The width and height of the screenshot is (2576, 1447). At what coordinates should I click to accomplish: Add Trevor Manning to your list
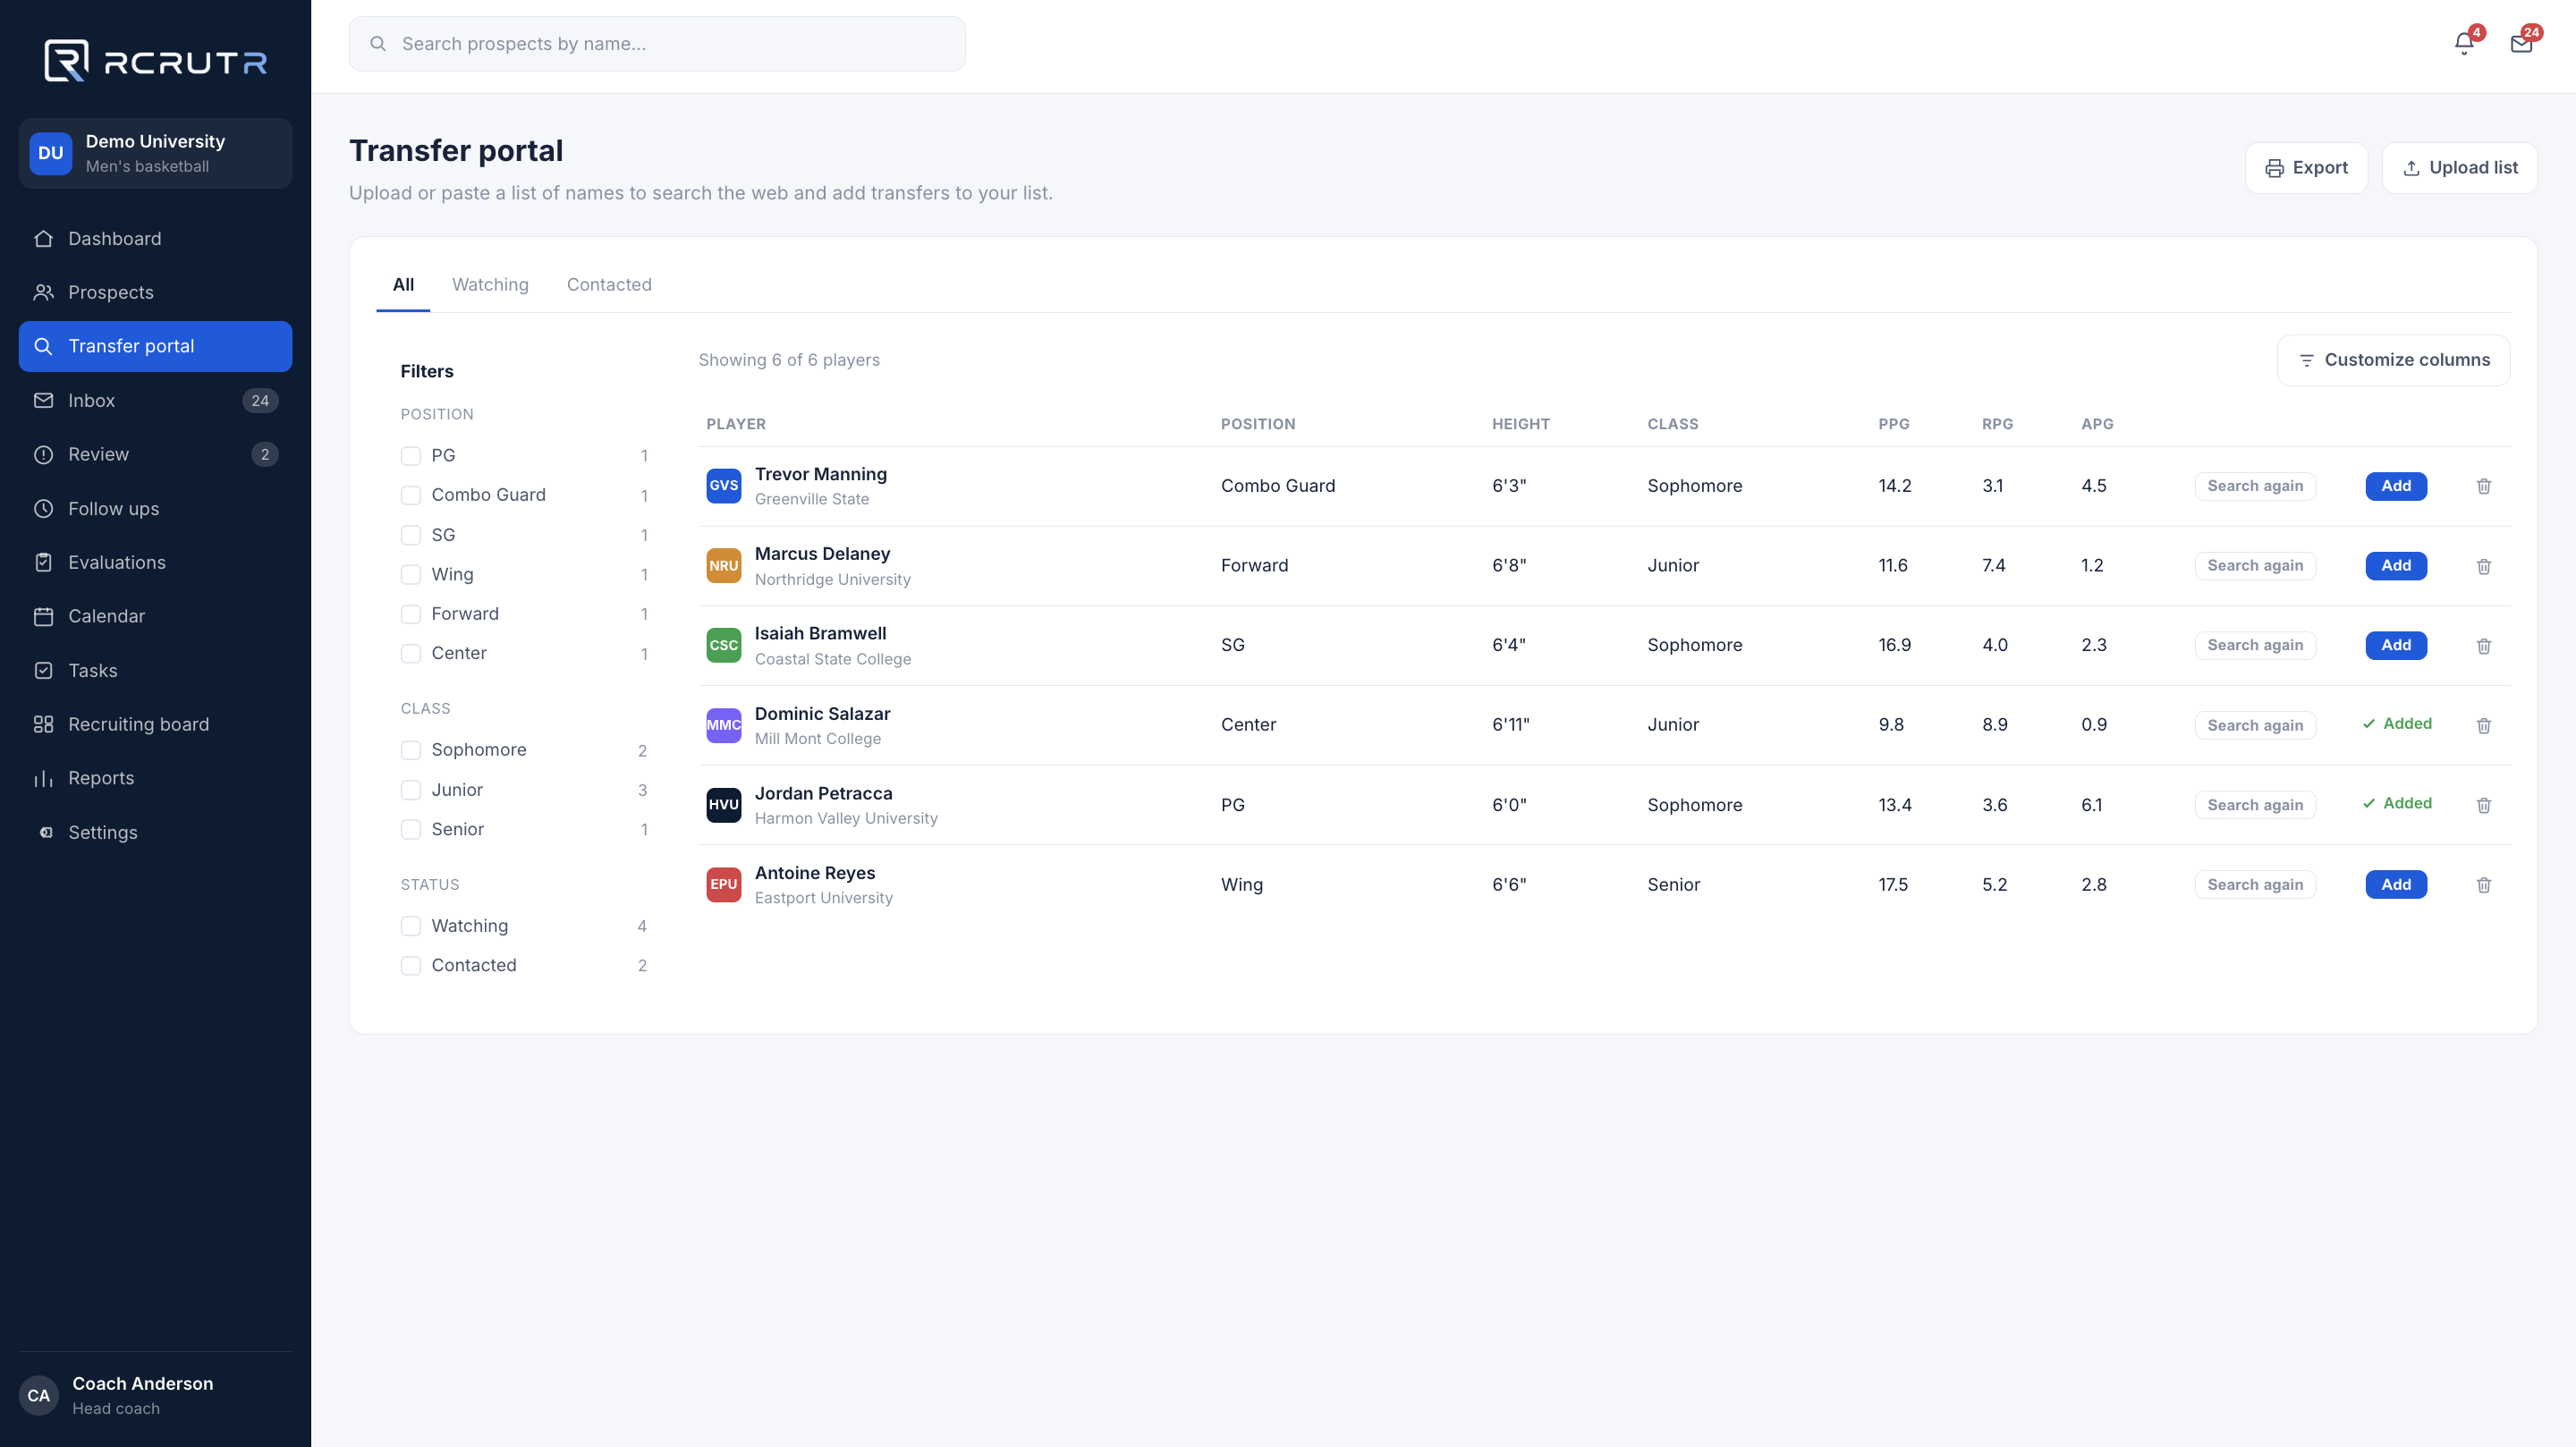click(x=2395, y=486)
